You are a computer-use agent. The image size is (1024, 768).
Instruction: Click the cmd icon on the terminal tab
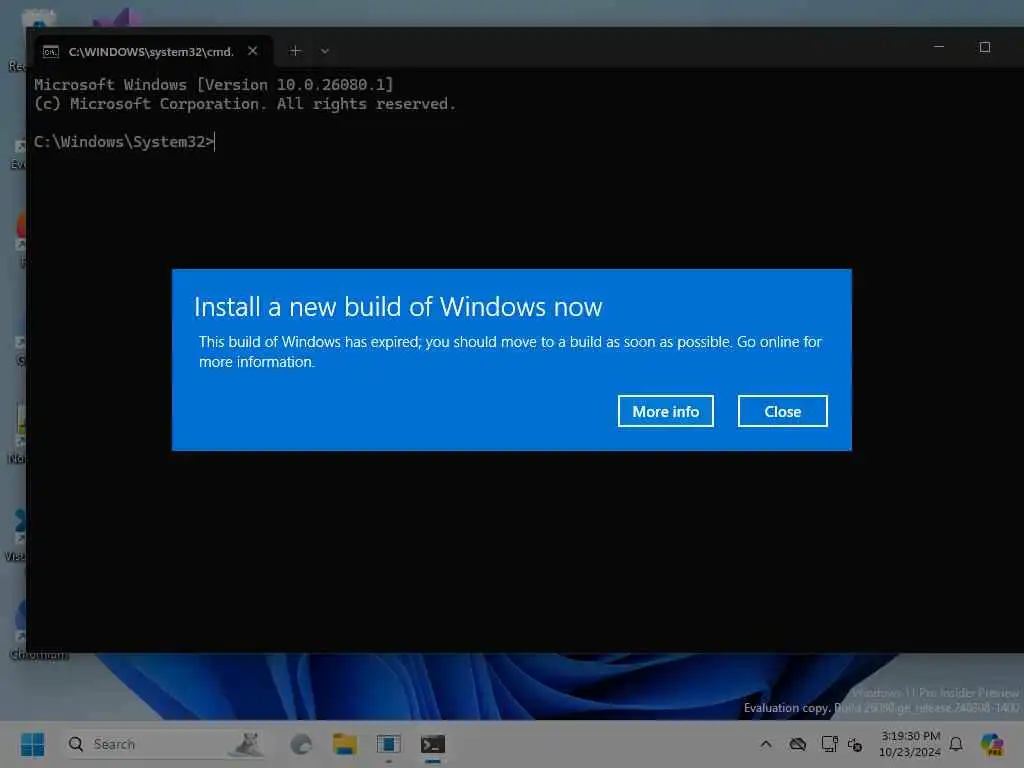tap(50, 52)
